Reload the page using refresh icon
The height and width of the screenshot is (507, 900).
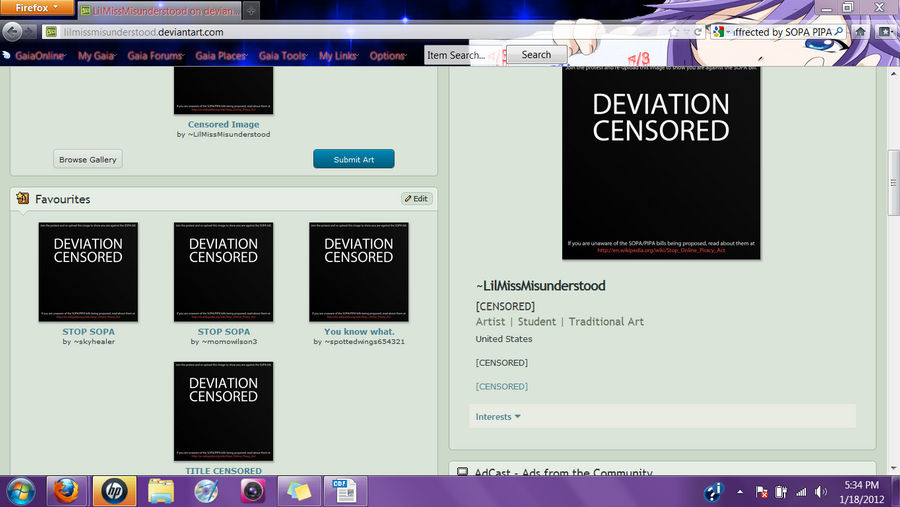[697, 32]
